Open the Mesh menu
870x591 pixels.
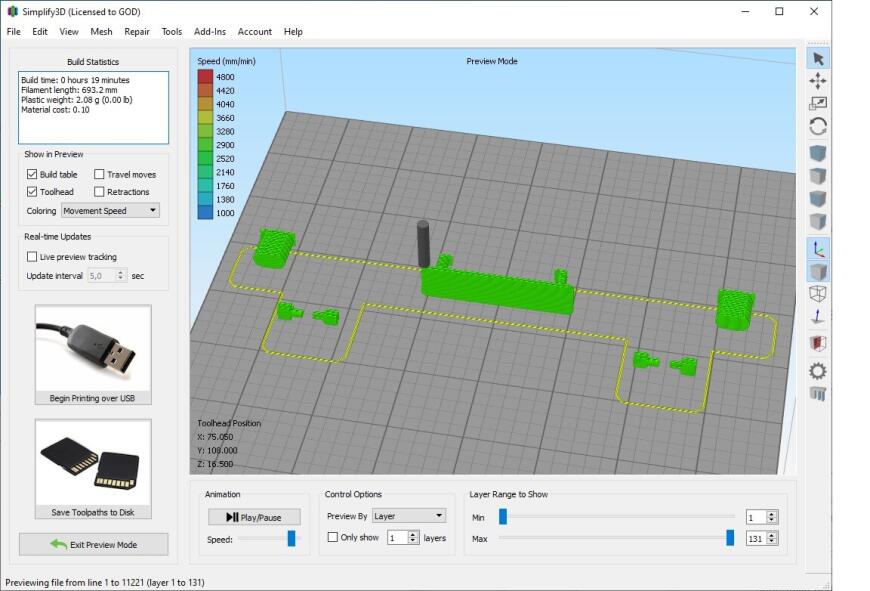tap(101, 32)
